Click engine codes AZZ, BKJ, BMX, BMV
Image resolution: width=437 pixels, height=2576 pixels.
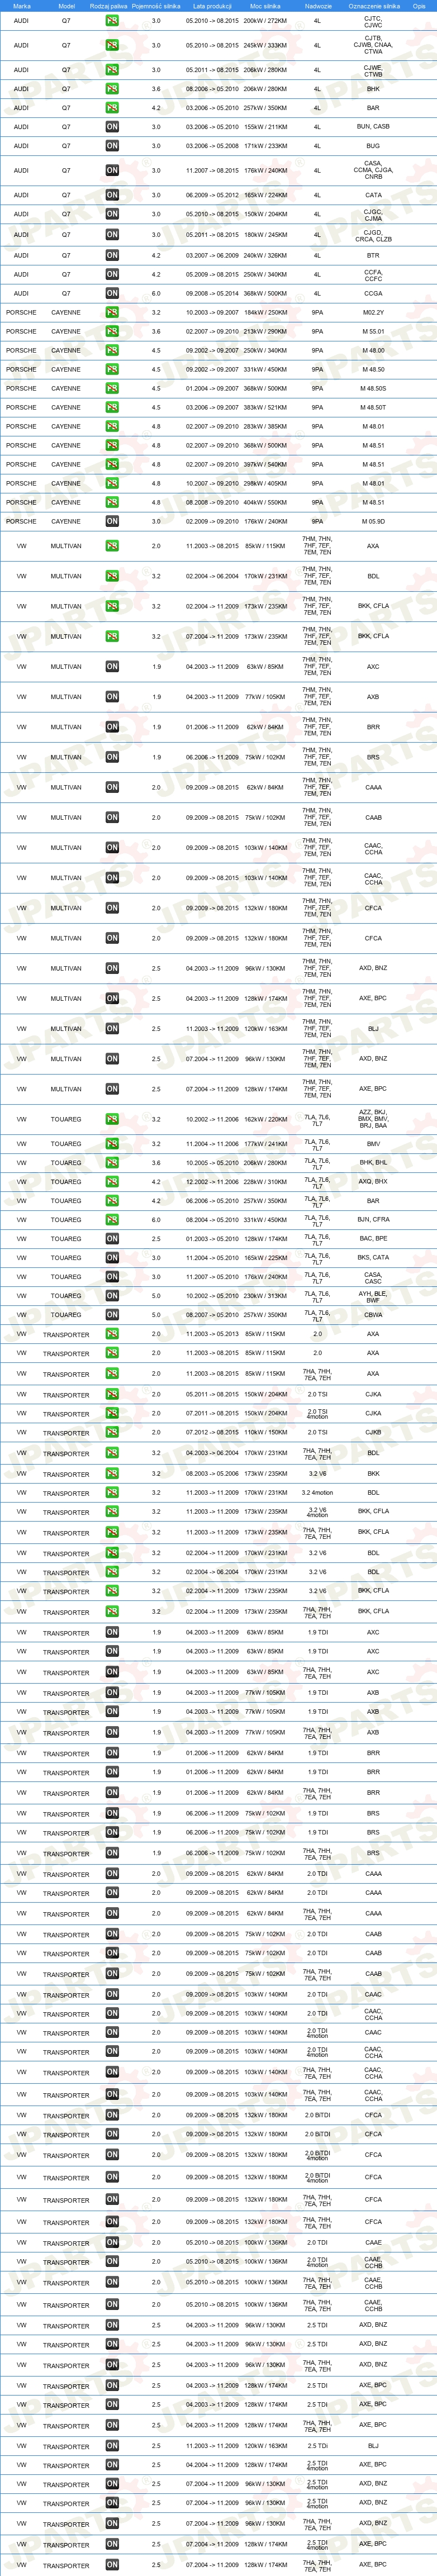373,1119
